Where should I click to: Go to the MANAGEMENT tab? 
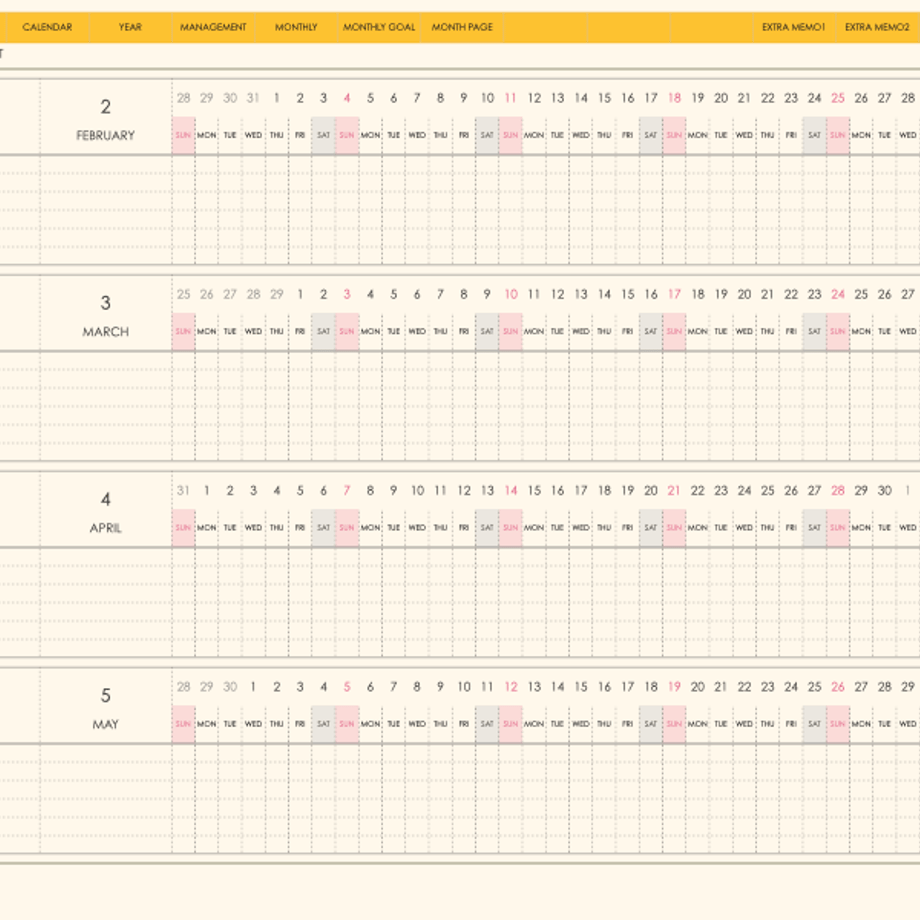(213, 27)
